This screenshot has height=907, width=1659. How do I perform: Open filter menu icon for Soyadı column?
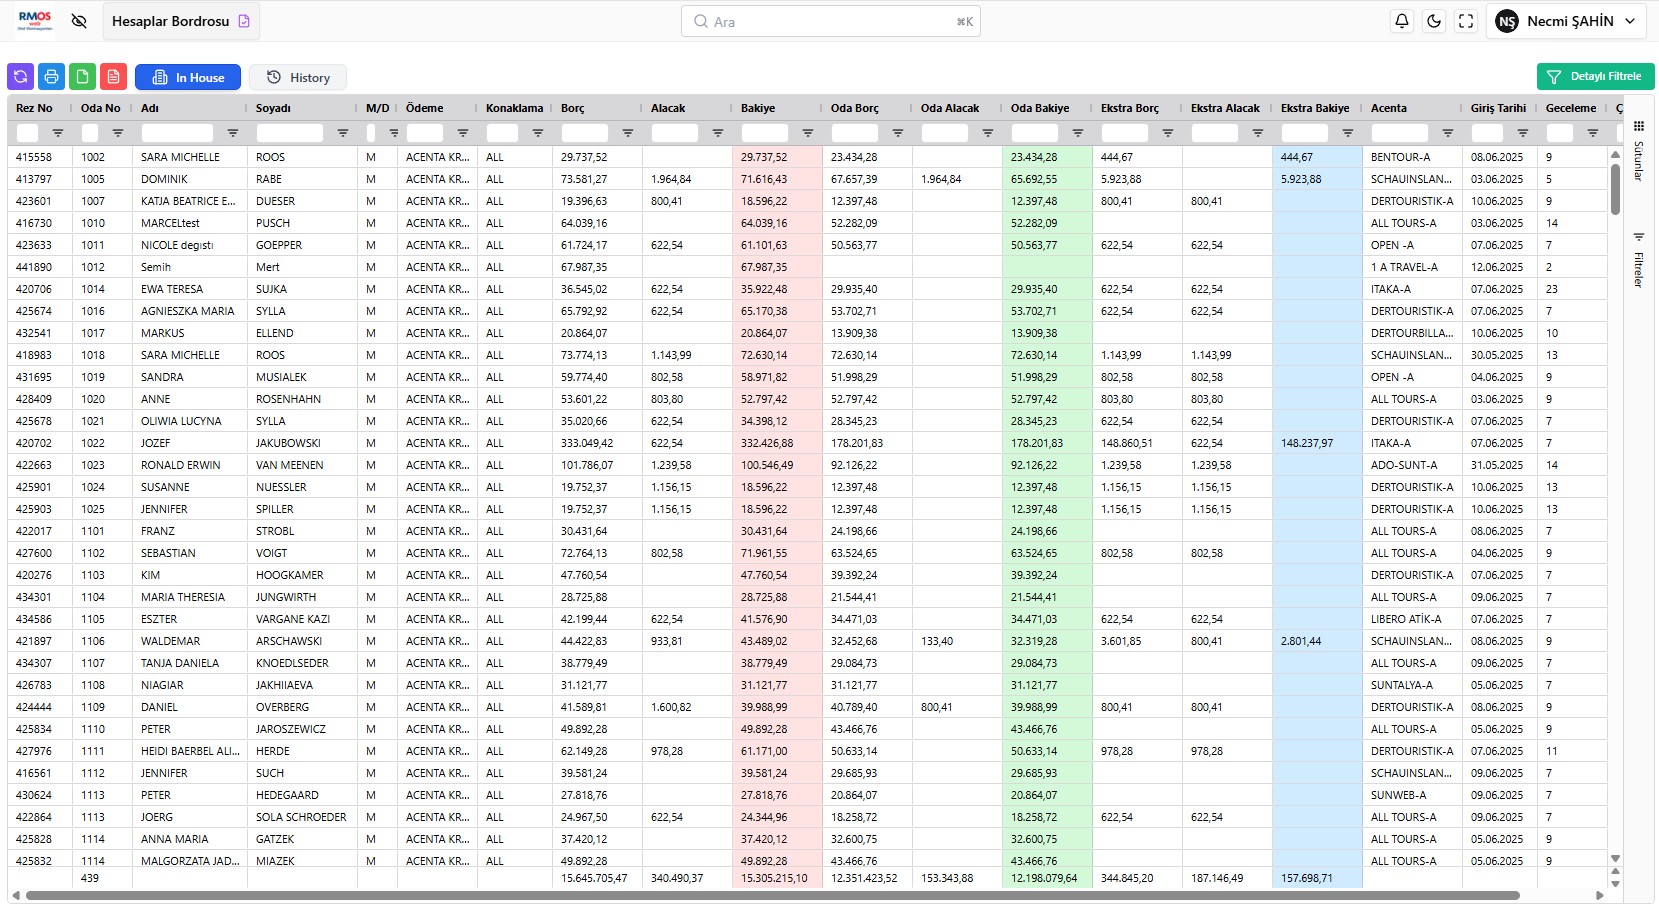tap(343, 133)
